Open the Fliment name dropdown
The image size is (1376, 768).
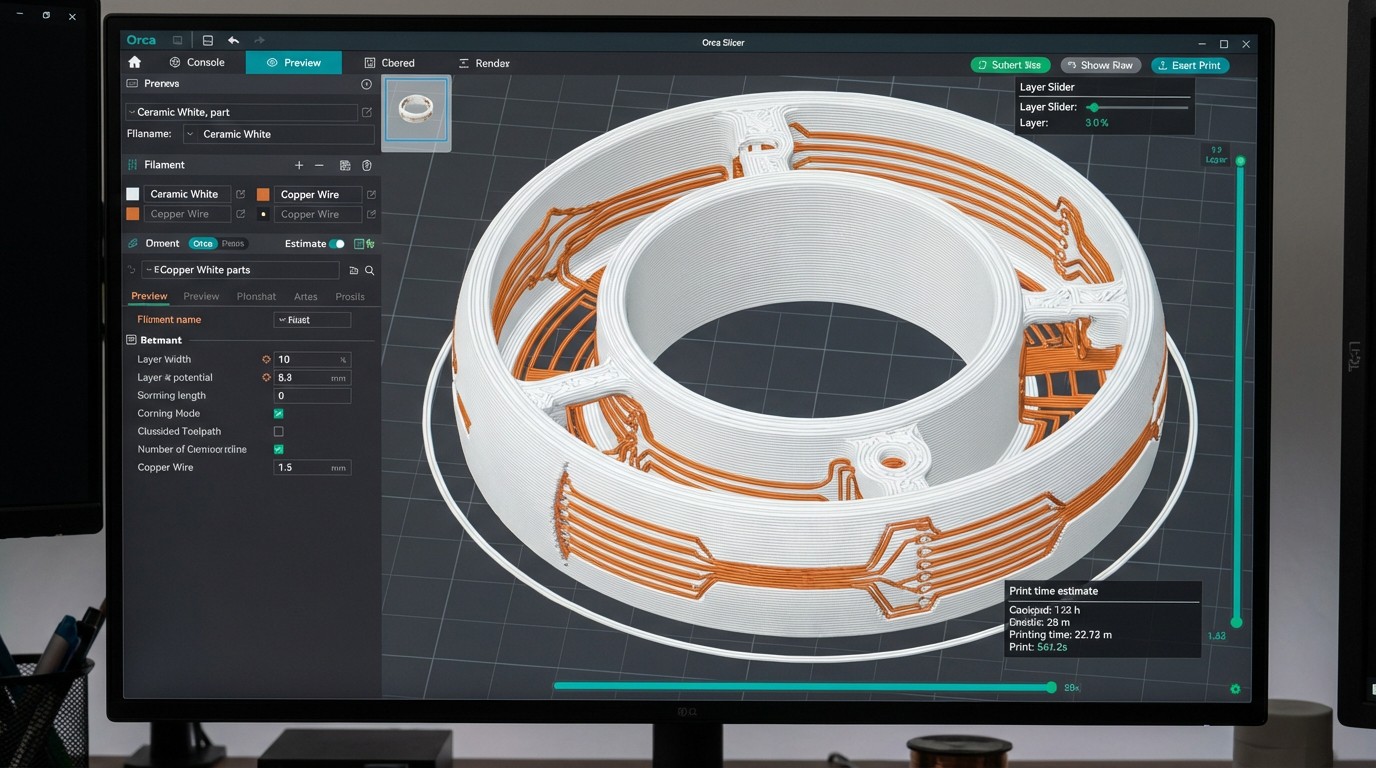[x=312, y=320]
